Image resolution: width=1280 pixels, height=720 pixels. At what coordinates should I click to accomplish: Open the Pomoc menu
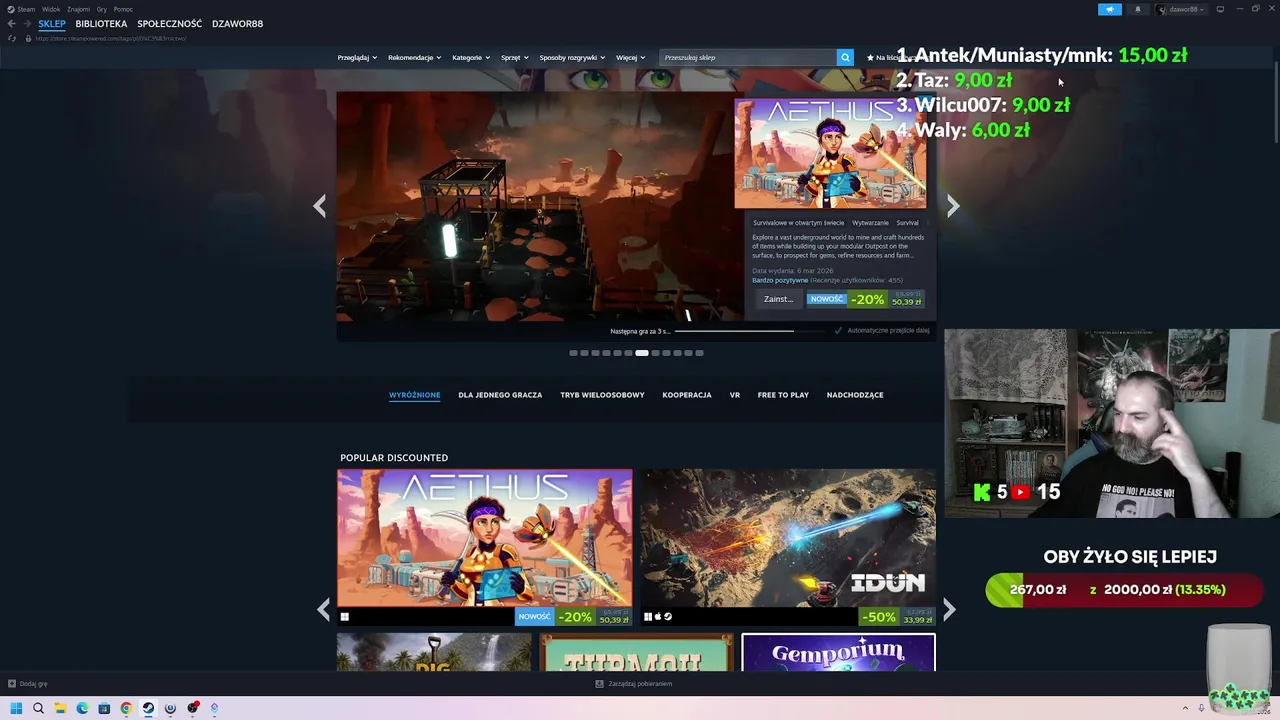(123, 9)
